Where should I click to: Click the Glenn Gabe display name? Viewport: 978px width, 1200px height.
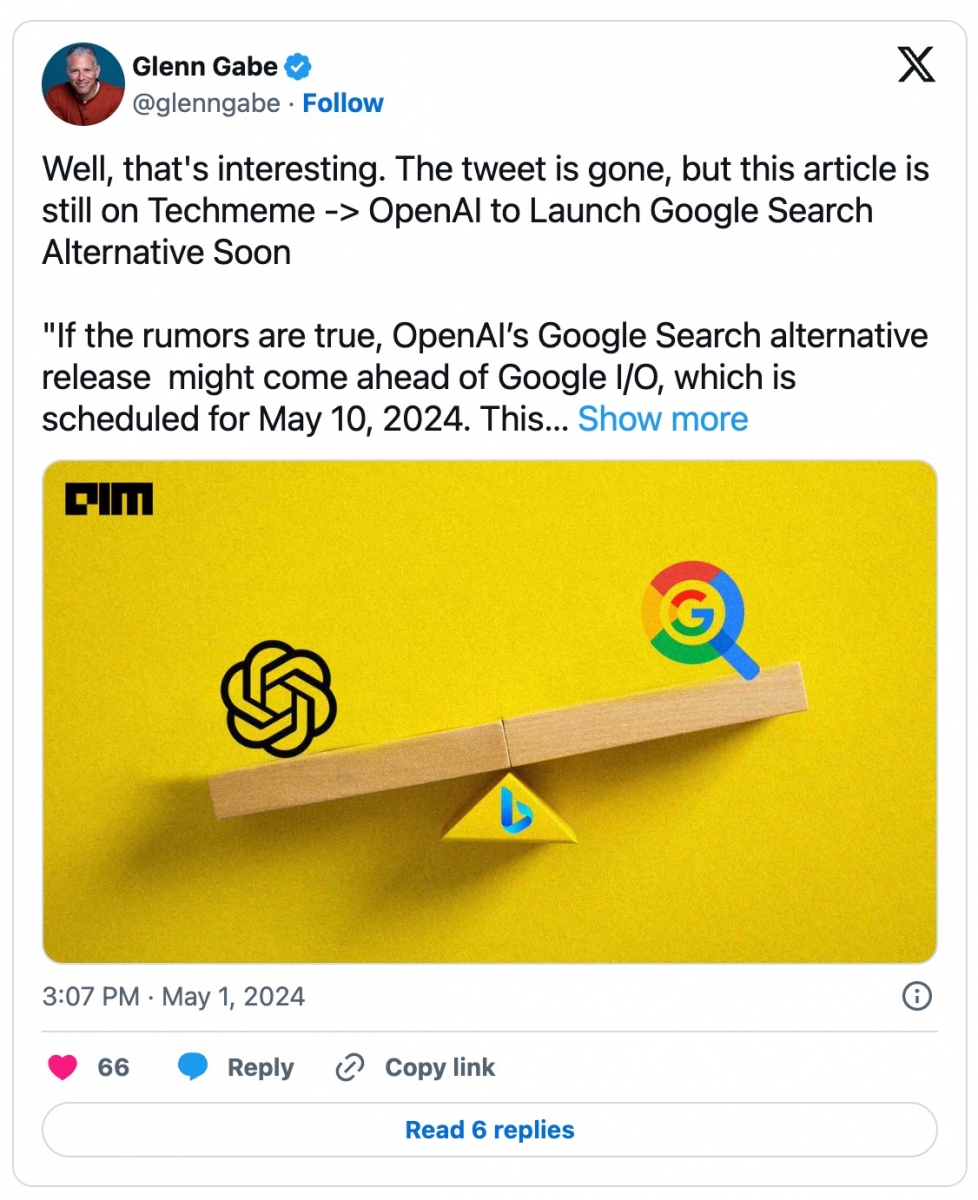(x=205, y=68)
